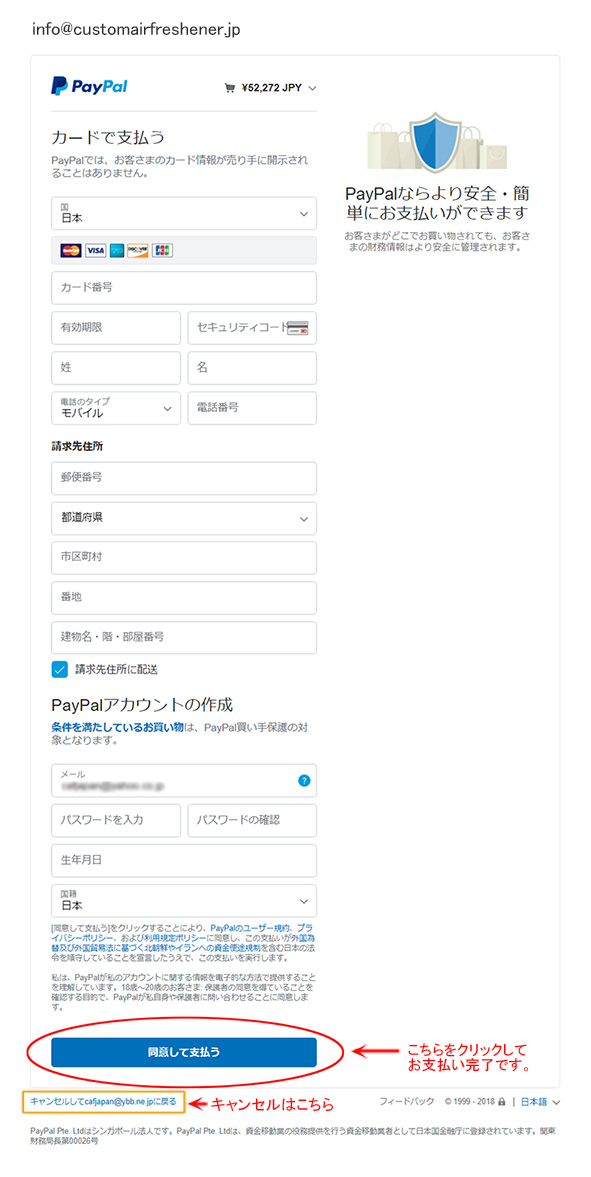Open the 日本語 language selector in footer
591x1177 pixels.
(x=541, y=1102)
